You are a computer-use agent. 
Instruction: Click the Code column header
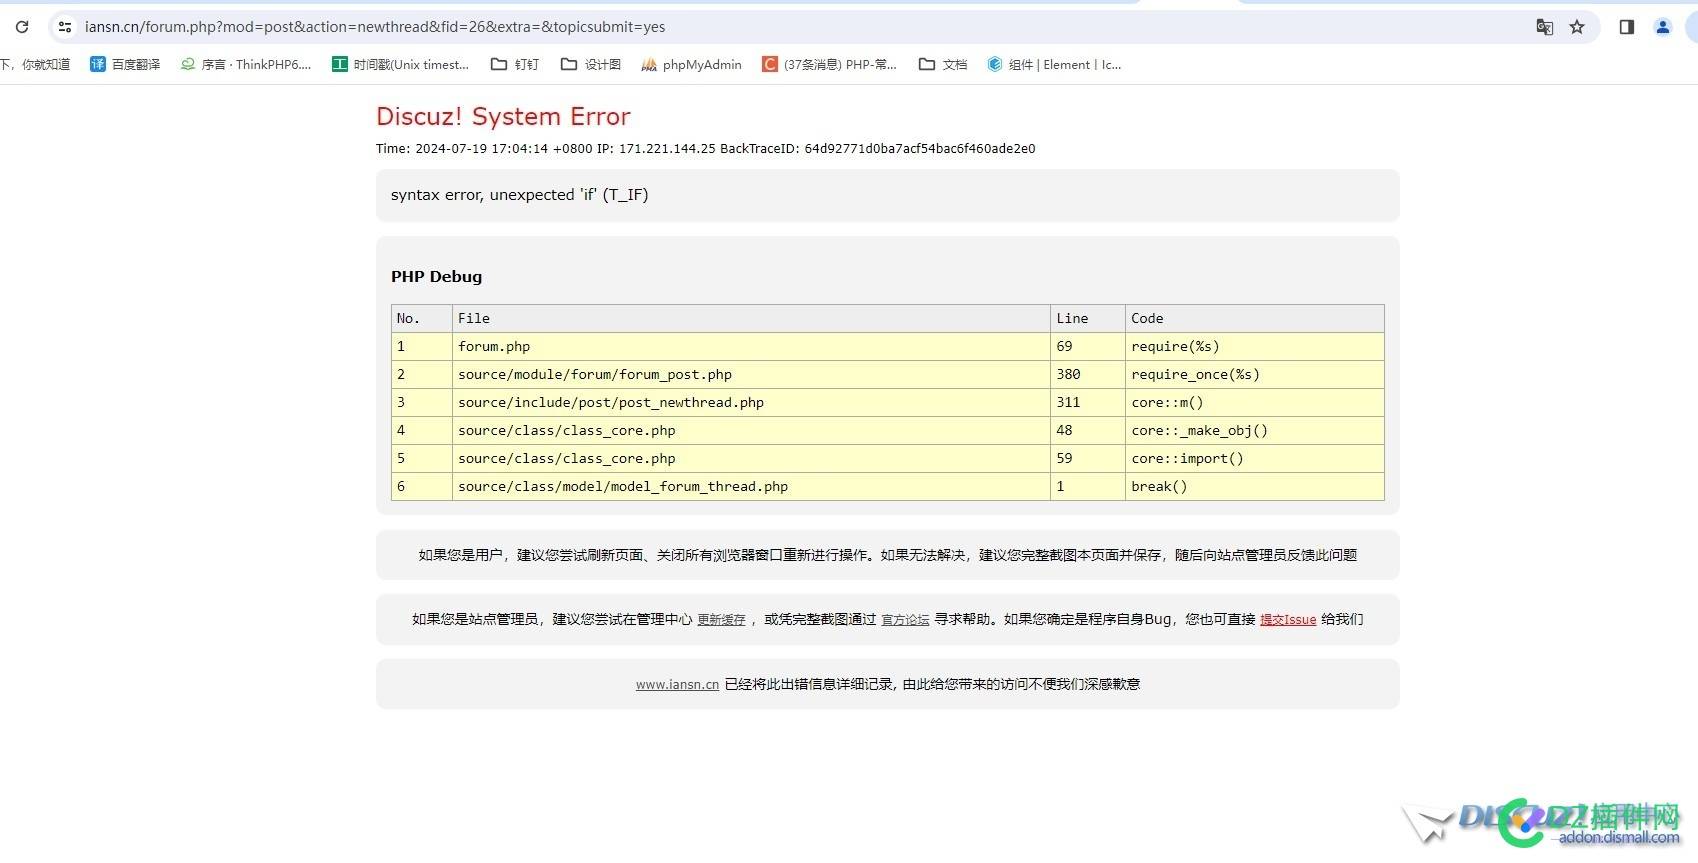coord(1255,319)
